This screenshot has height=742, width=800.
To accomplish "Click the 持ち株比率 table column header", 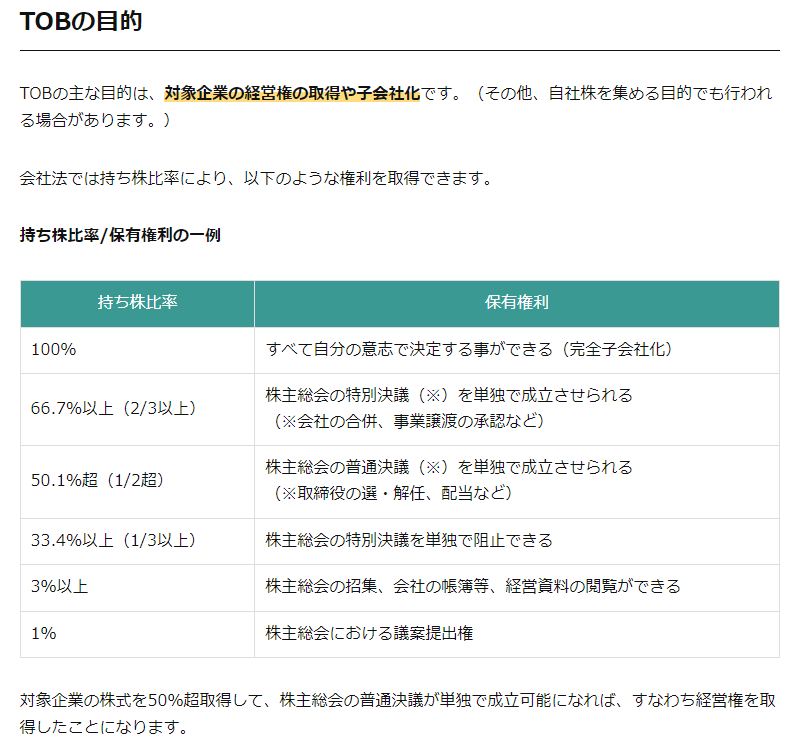I will pos(137,303).
